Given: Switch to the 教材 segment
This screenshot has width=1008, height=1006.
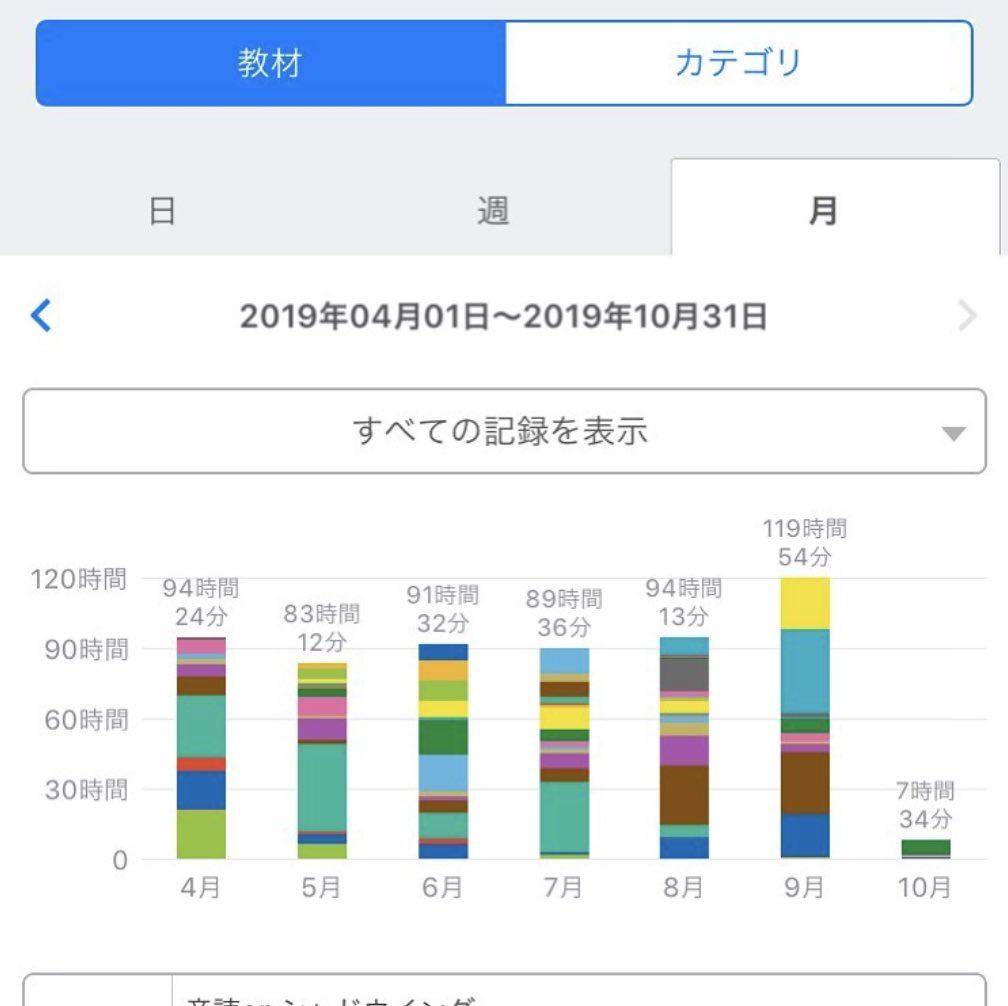Looking at the screenshot, I should click(x=271, y=63).
